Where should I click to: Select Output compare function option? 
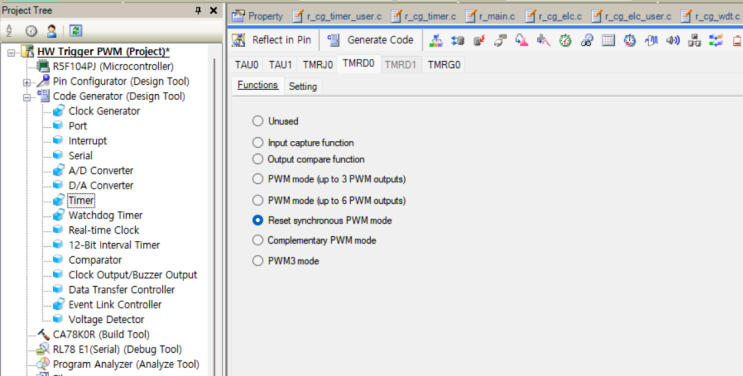tap(257, 159)
